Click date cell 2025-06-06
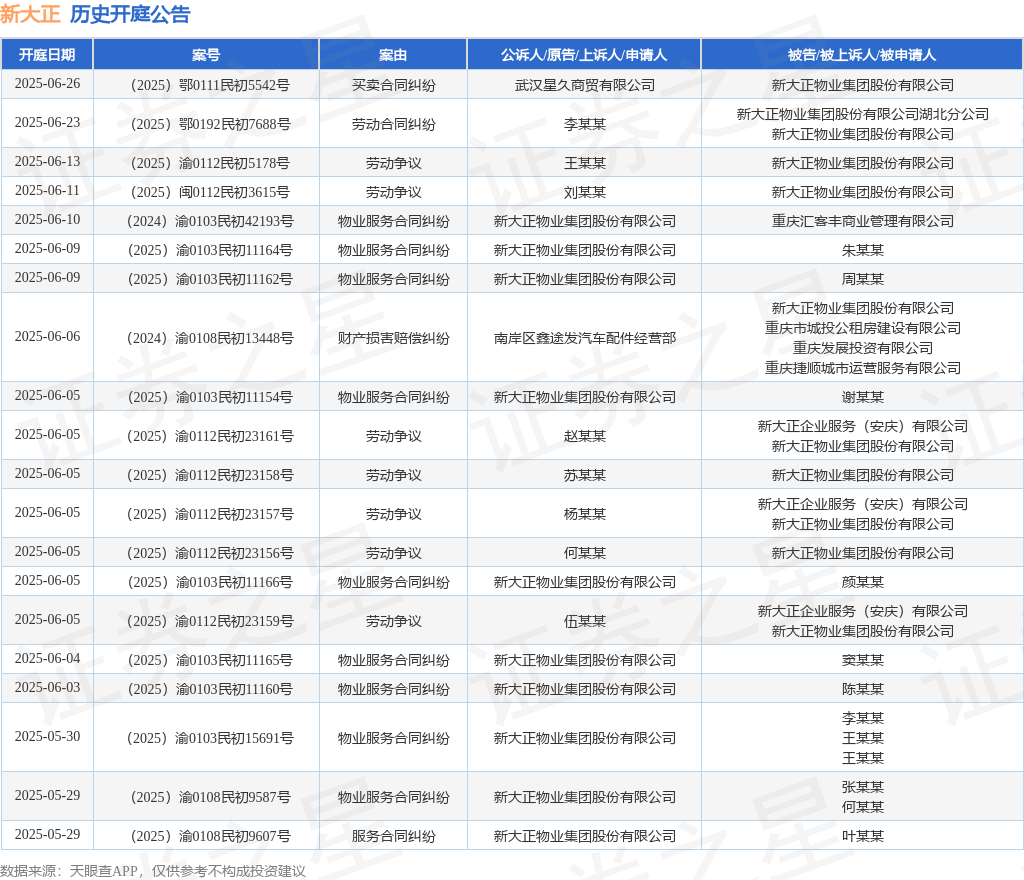Viewport: 1024px width, 880px height. (x=47, y=337)
